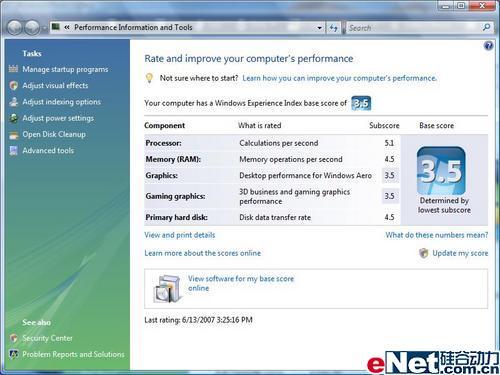Click the small 3.5 base score badge
This screenshot has height=375, width=500.
(361, 103)
